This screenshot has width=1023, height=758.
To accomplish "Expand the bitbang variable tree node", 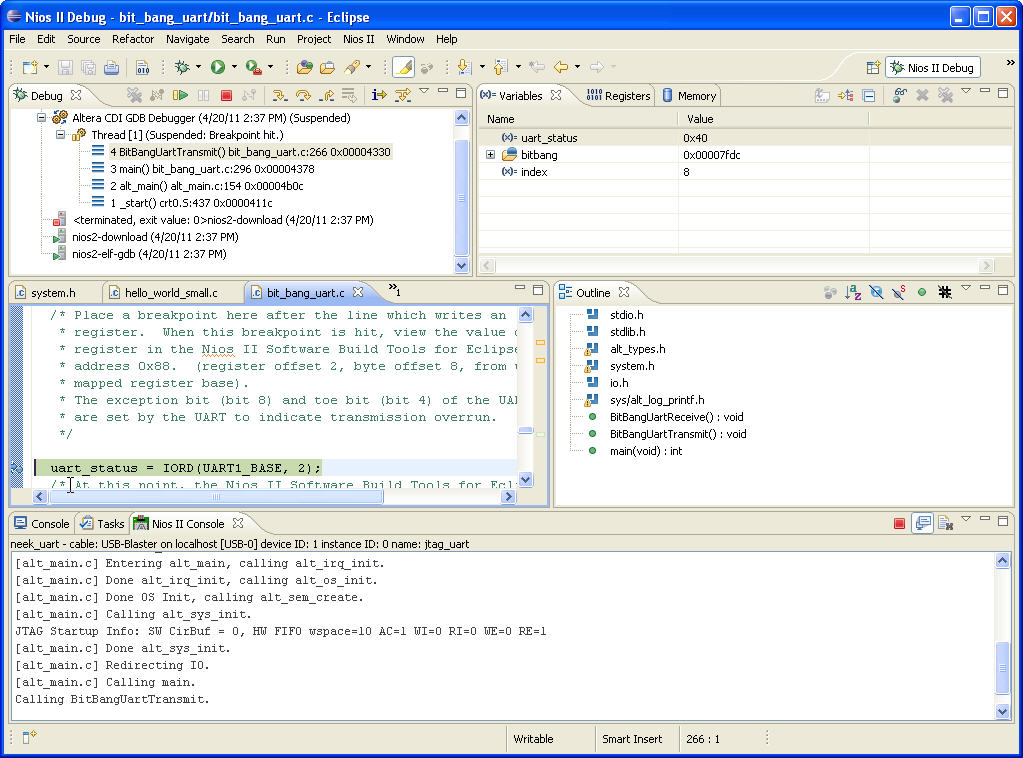I will [x=490, y=155].
